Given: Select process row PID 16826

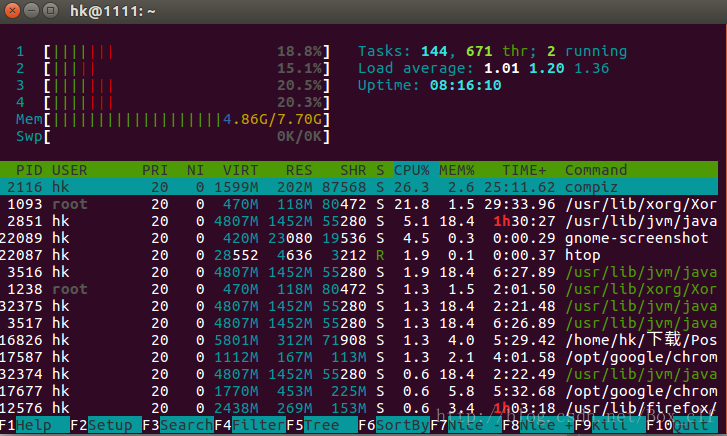Looking at the screenshot, I should 359,340.
